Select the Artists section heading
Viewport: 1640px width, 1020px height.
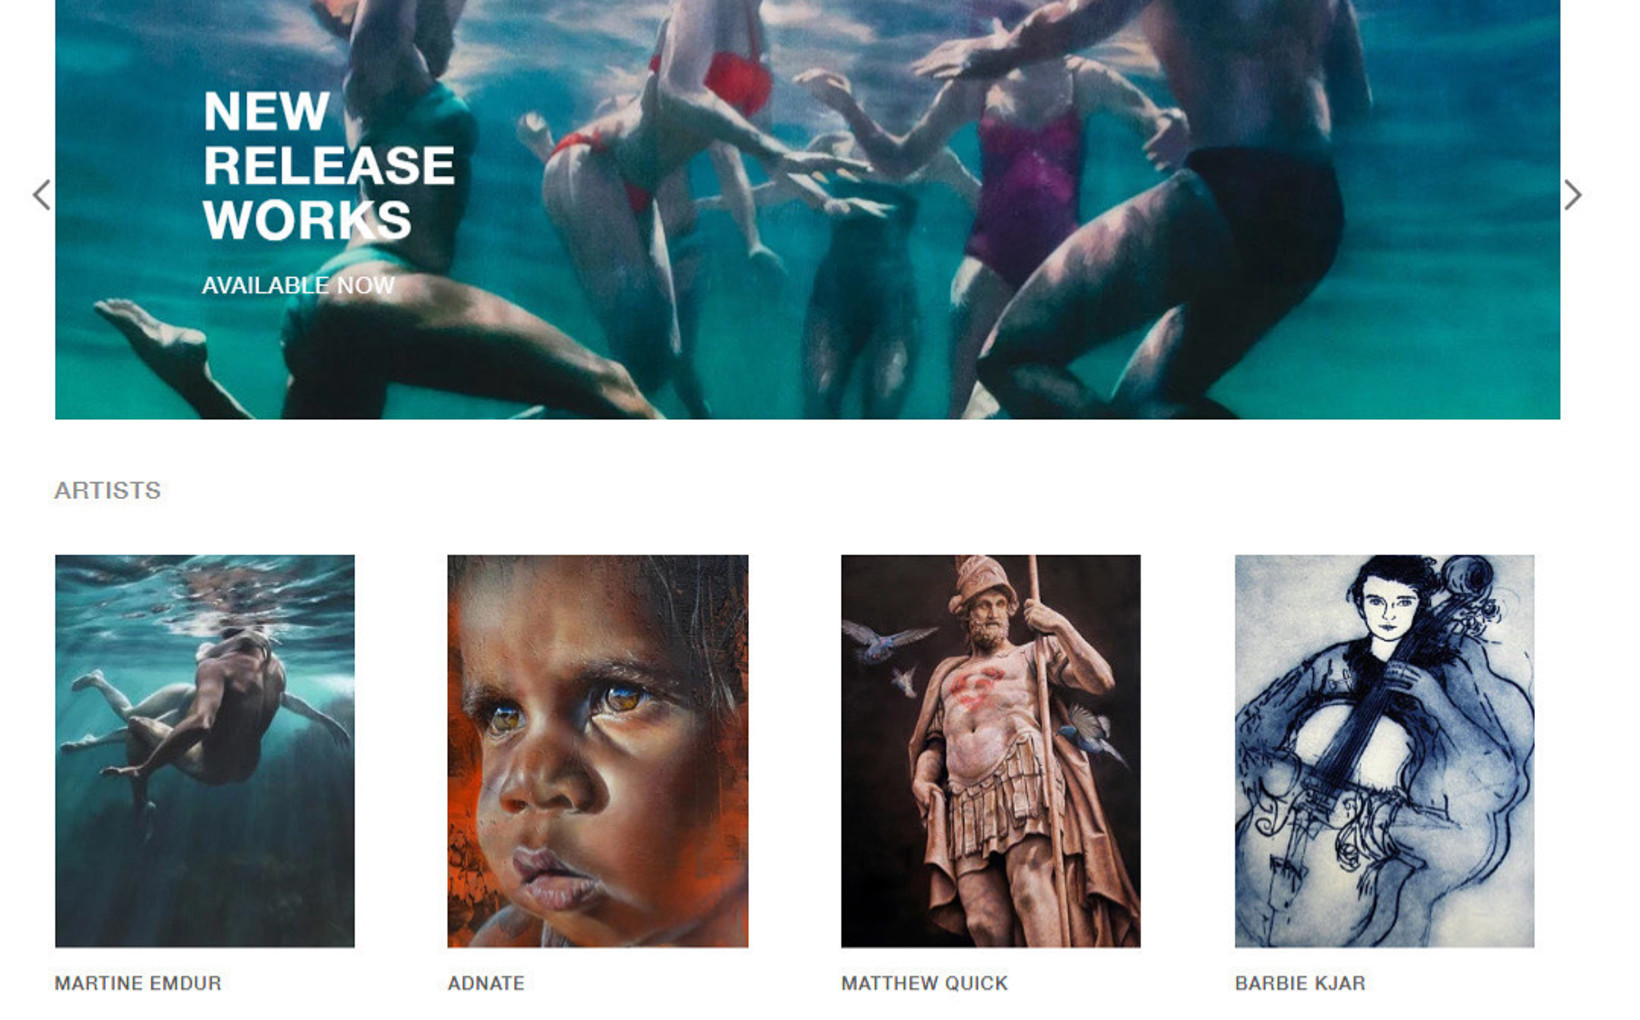pyautogui.click(x=107, y=490)
